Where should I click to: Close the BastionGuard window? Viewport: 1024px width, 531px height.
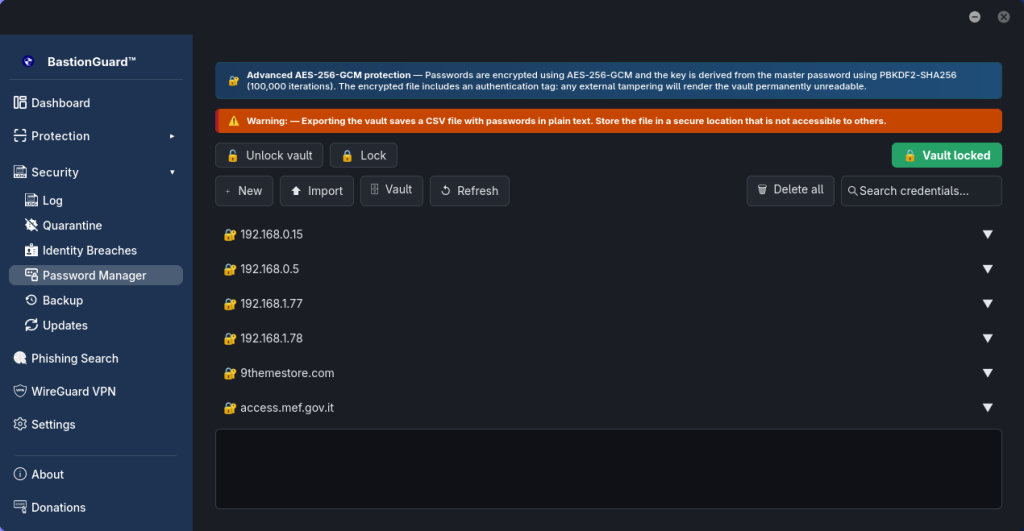[x=1004, y=17]
